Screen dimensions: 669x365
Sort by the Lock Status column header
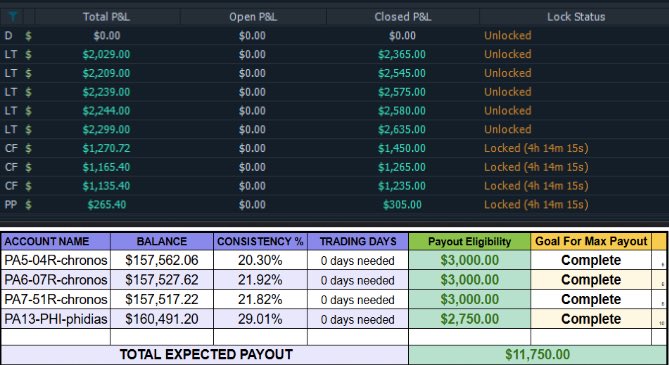pyautogui.click(x=576, y=17)
